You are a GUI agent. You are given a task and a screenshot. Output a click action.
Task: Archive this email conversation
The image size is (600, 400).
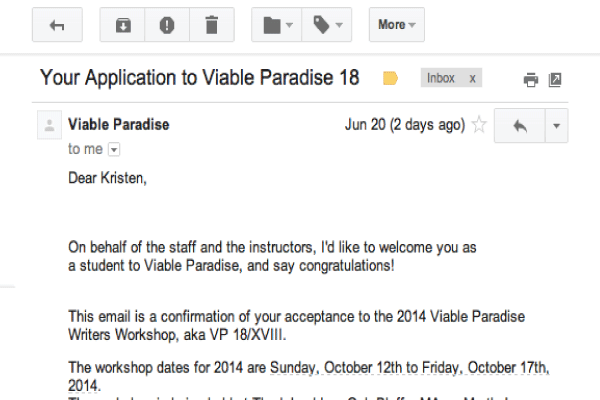pos(122,25)
